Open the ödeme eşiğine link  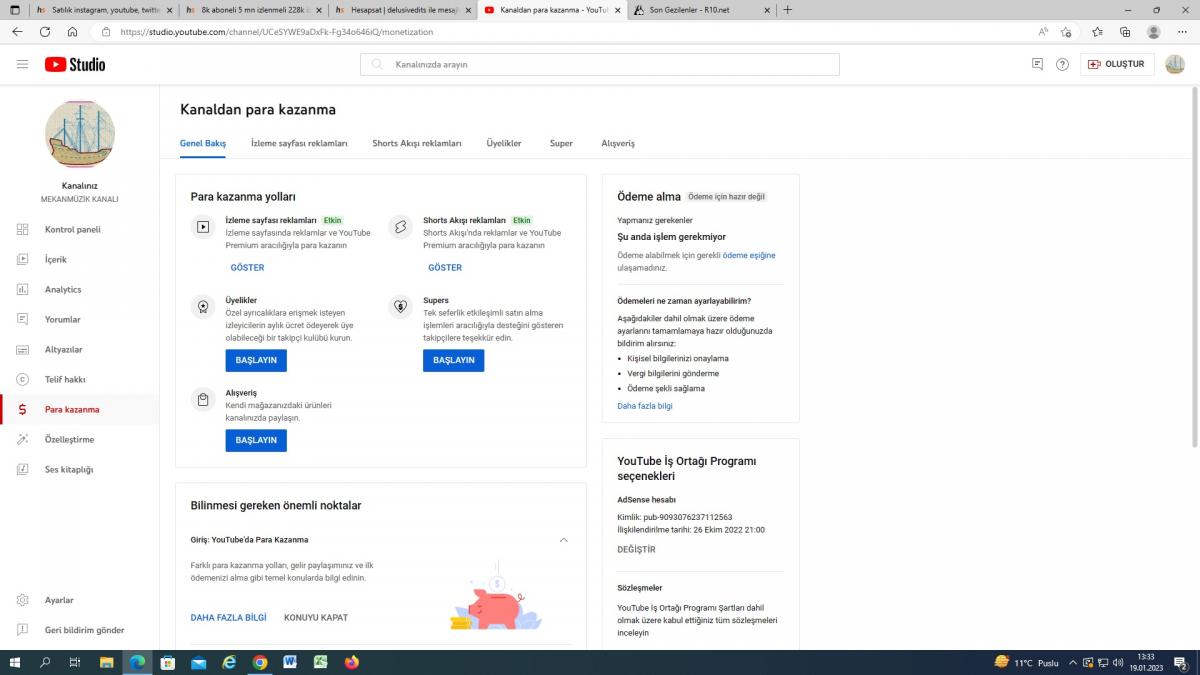pyautogui.click(x=749, y=255)
